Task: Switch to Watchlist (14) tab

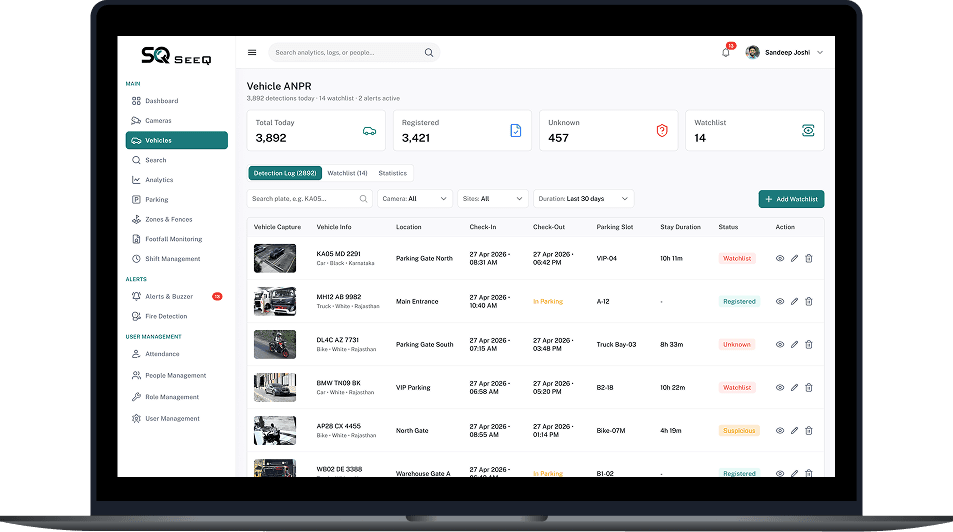Action: tap(347, 173)
